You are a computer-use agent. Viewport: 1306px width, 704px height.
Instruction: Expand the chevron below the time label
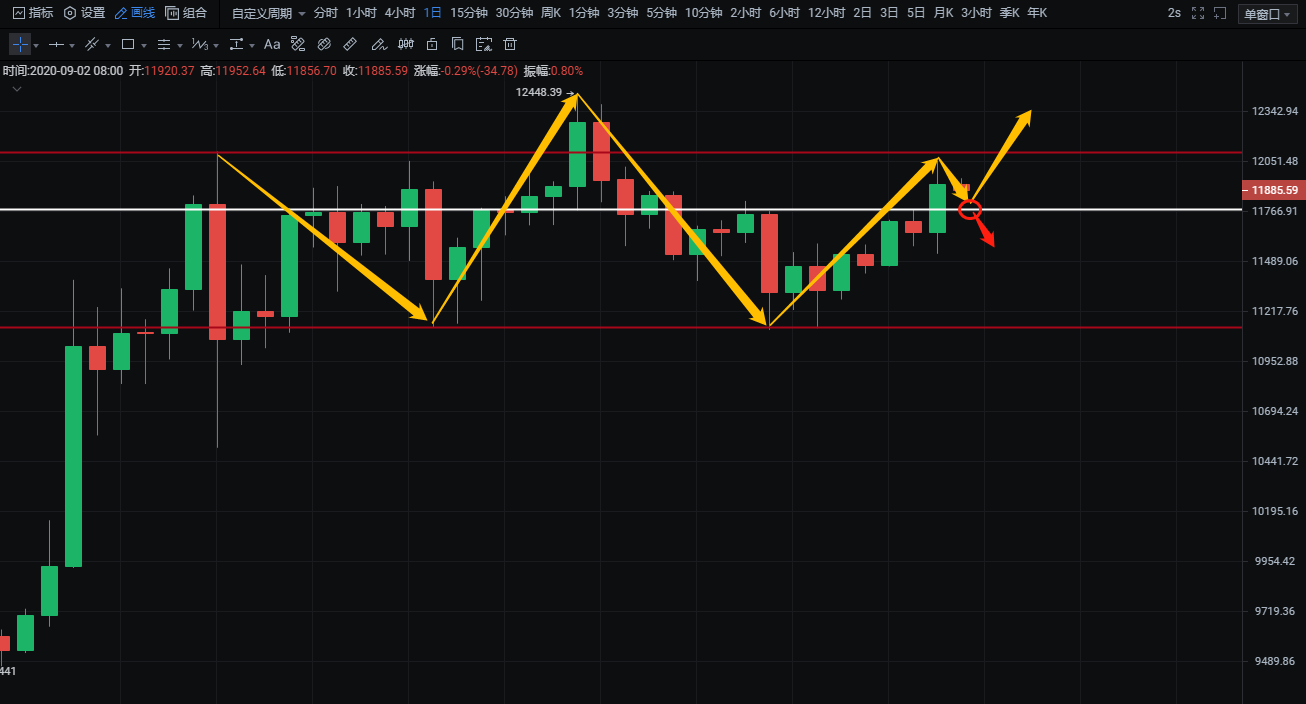[x=17, y=89]
